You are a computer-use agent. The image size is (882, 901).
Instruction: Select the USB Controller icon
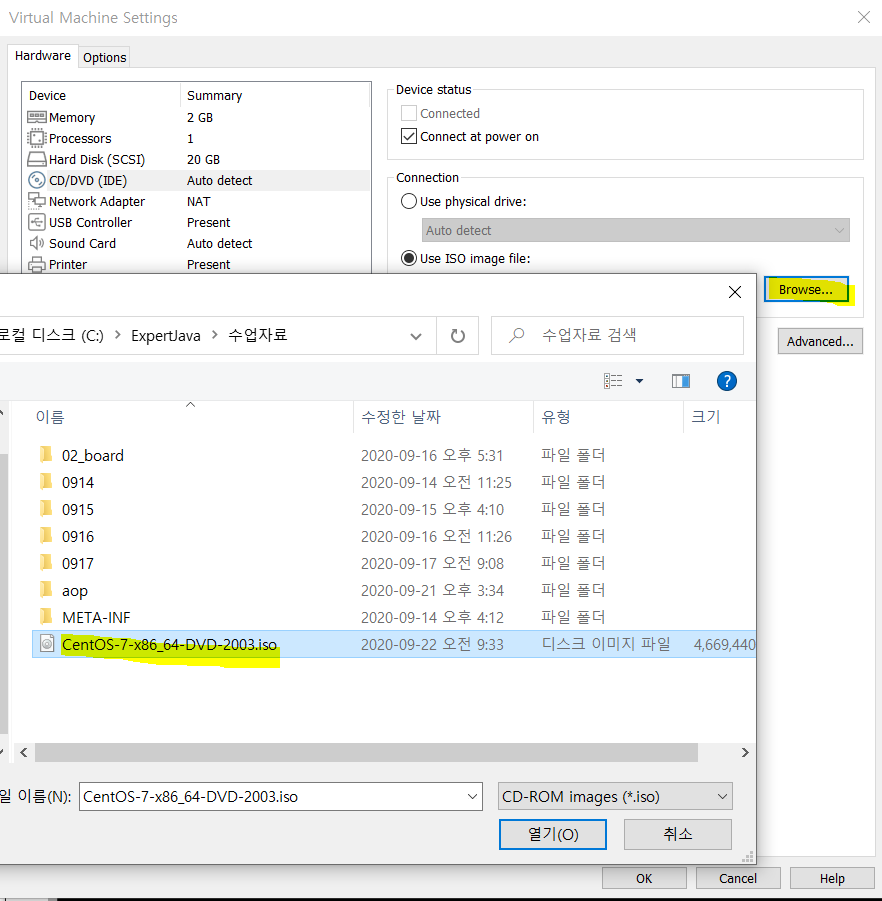[37, 222]
